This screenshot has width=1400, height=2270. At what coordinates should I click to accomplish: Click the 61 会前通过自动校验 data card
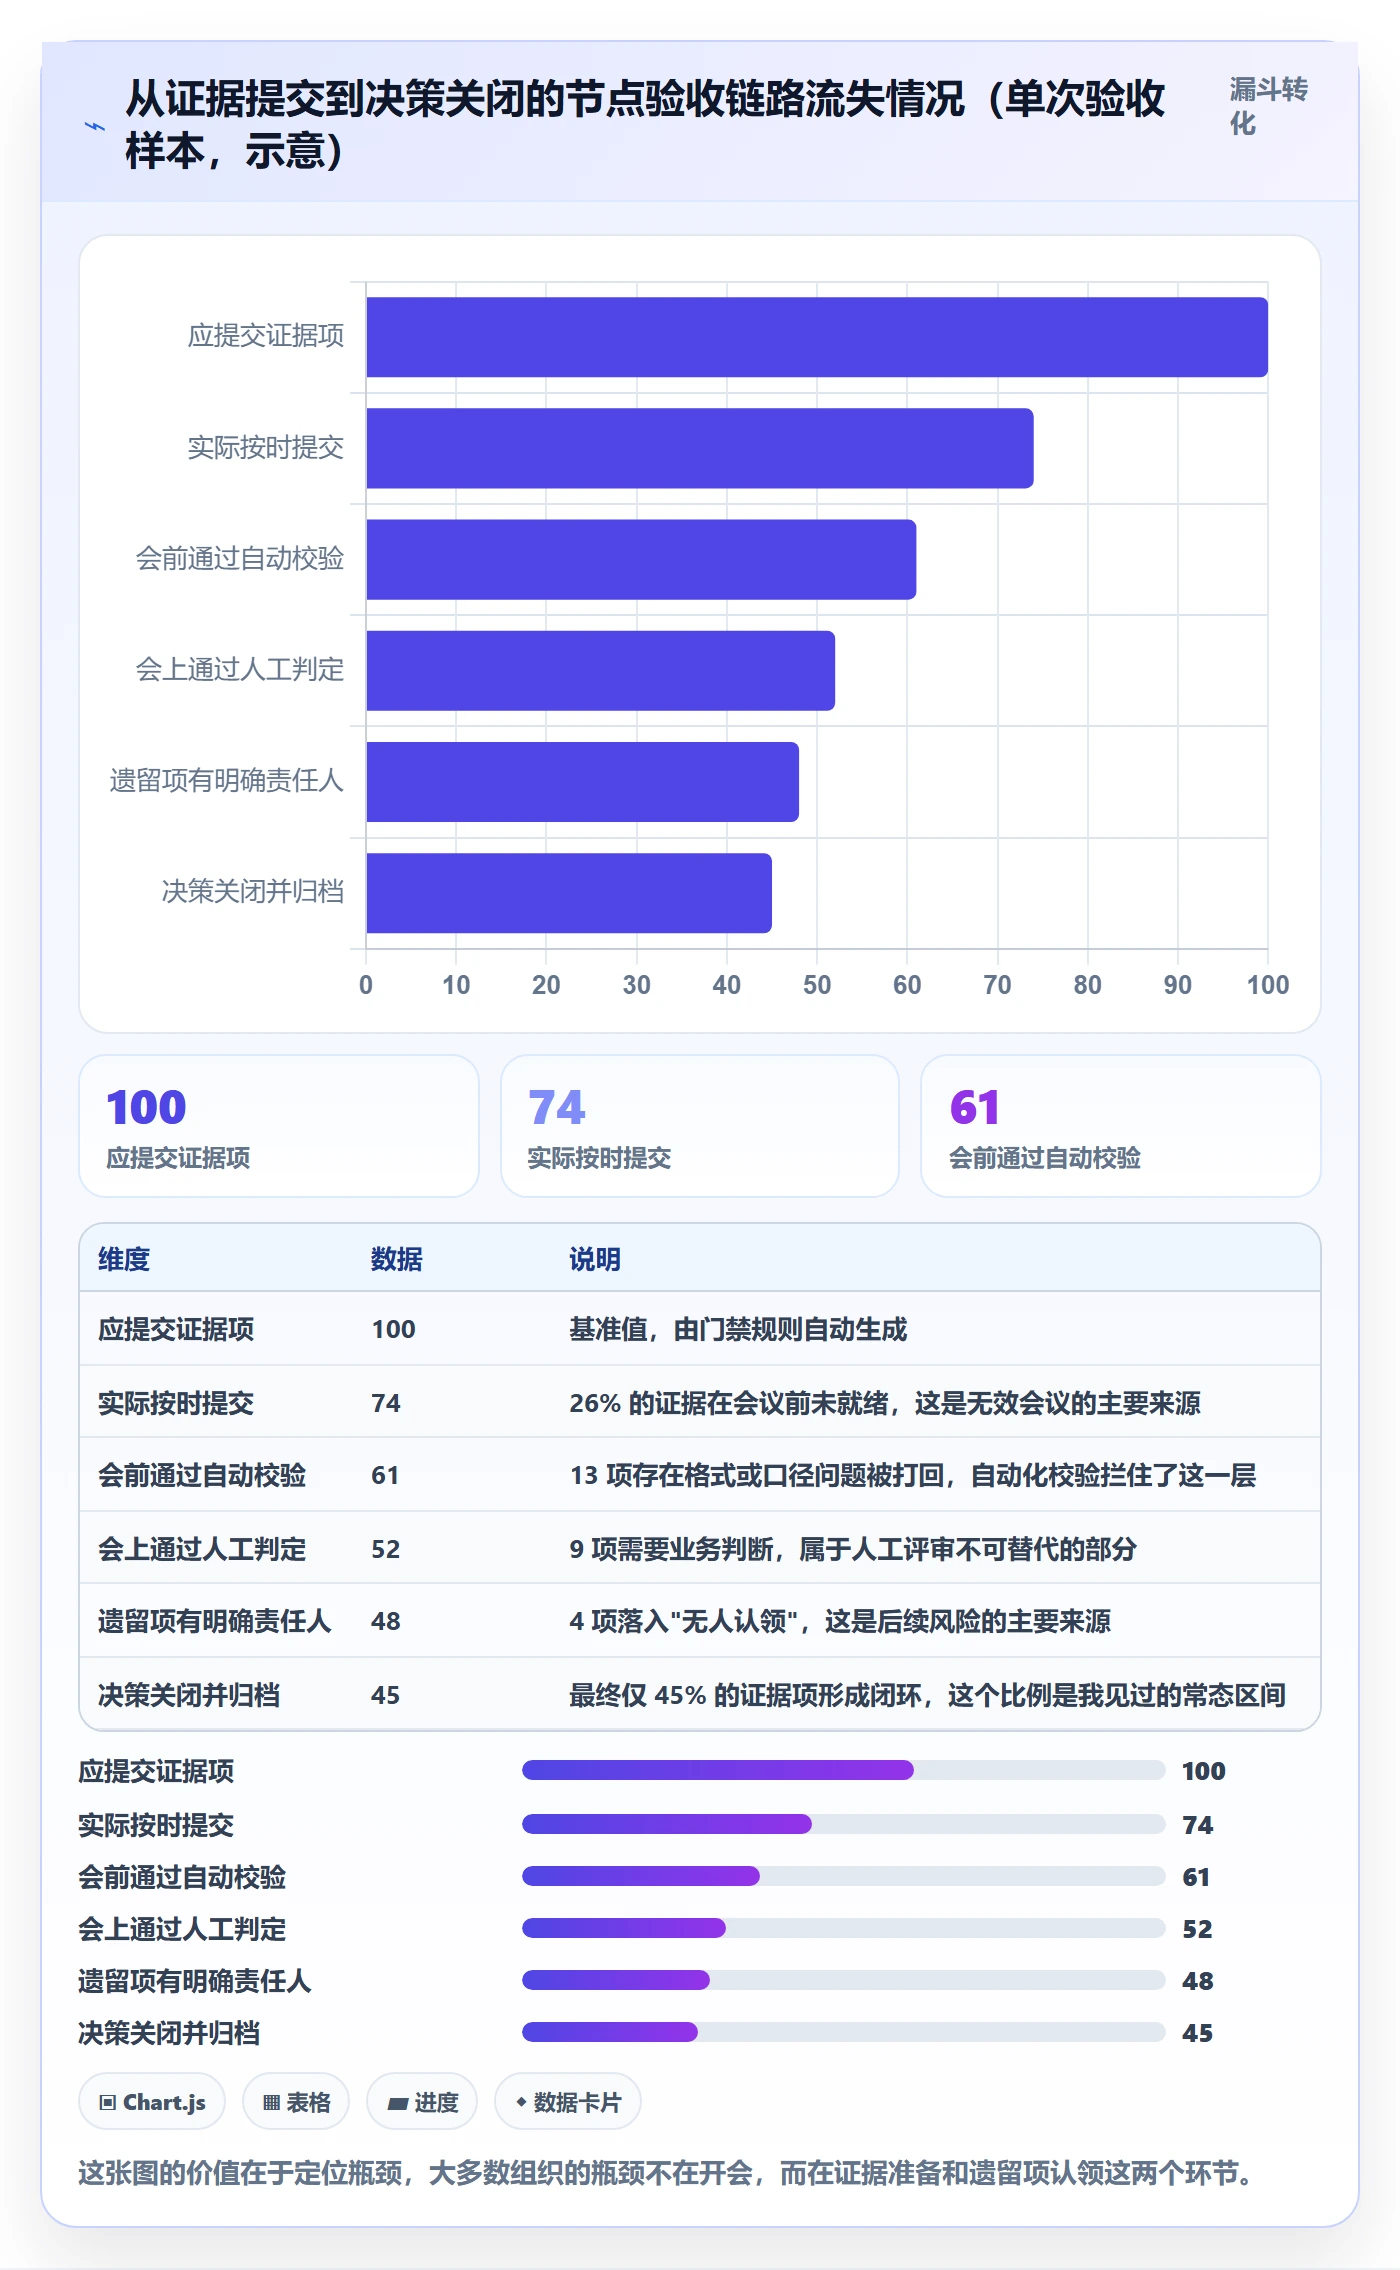(1121, 1126)
